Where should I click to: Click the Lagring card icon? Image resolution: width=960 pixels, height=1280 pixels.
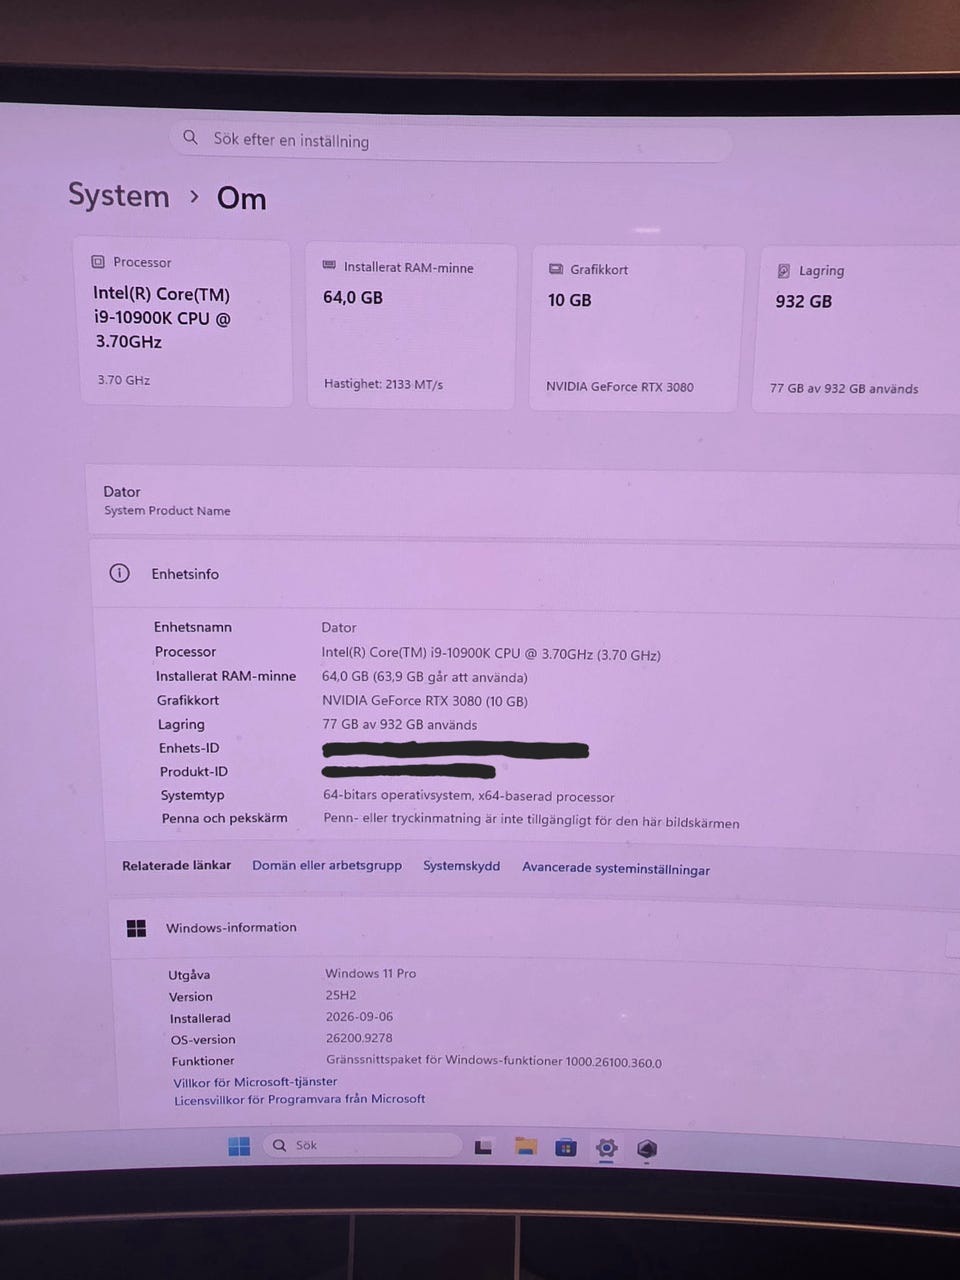pos(784,271)
